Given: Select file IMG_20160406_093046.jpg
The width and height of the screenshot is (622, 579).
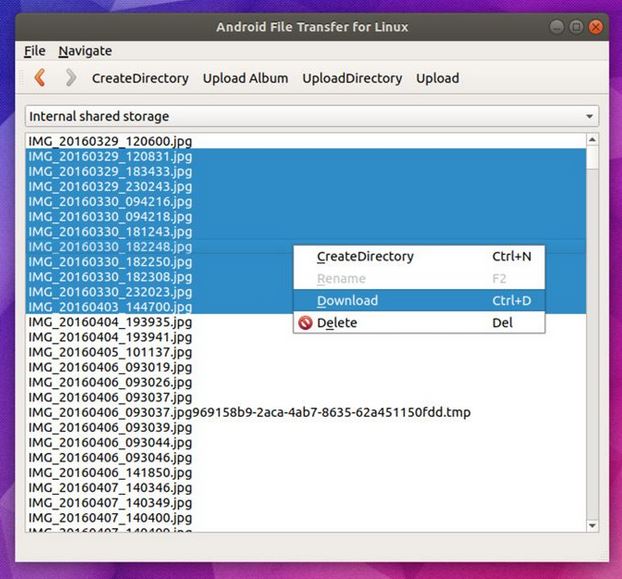Looking at the screenshot, I should pyautogui.click(x=305, y=458).
